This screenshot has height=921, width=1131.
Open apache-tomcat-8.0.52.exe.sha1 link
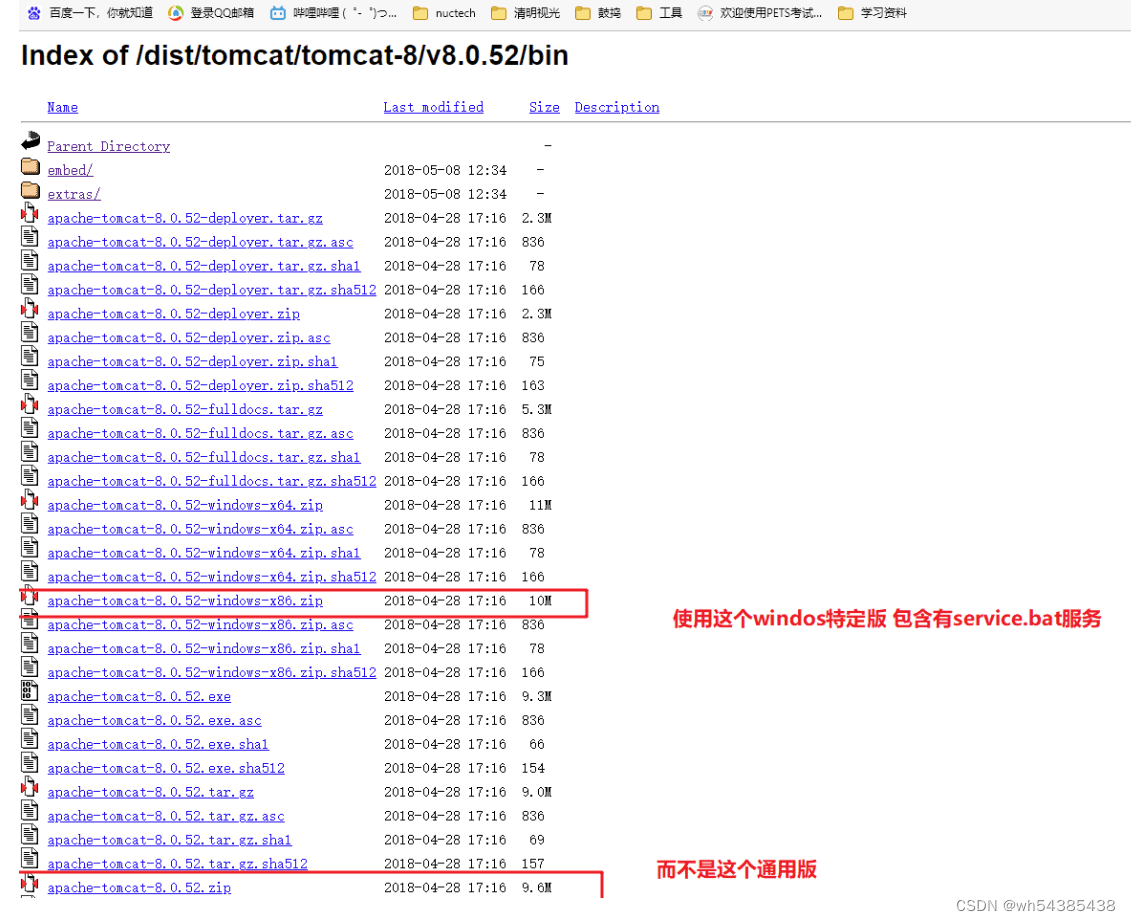[x=158, y=744]
